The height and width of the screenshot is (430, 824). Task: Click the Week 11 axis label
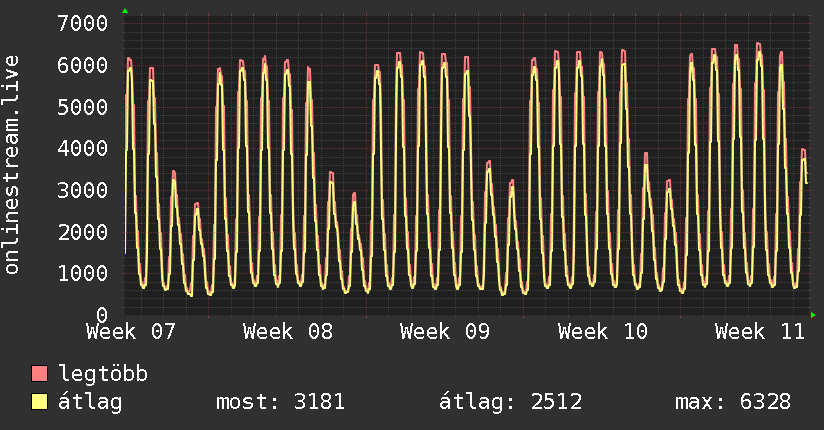759,332
